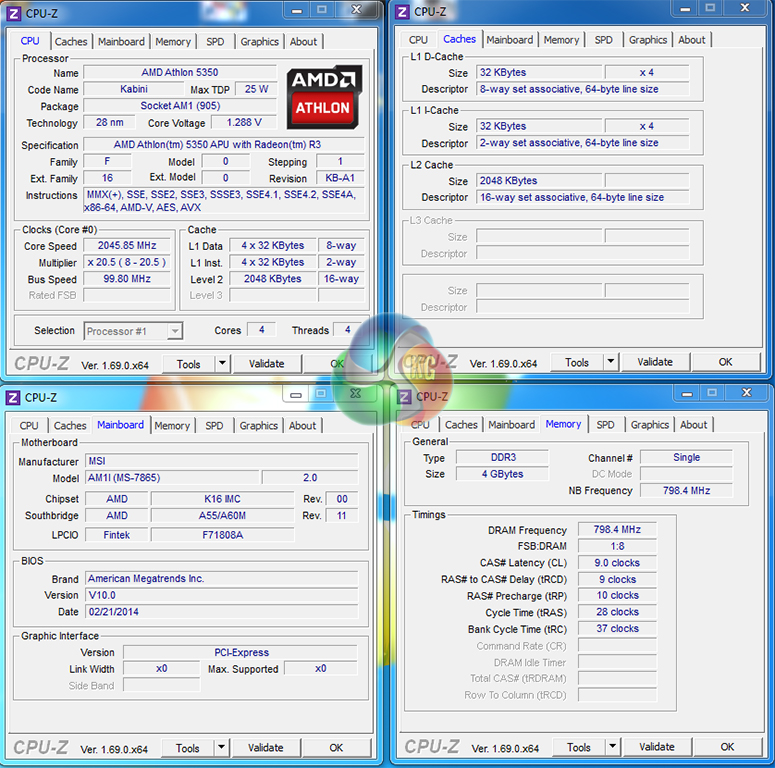Expand the Tools dropdown arrow in the CPU window
Viewport: 775px width, 768px height.
222,364
